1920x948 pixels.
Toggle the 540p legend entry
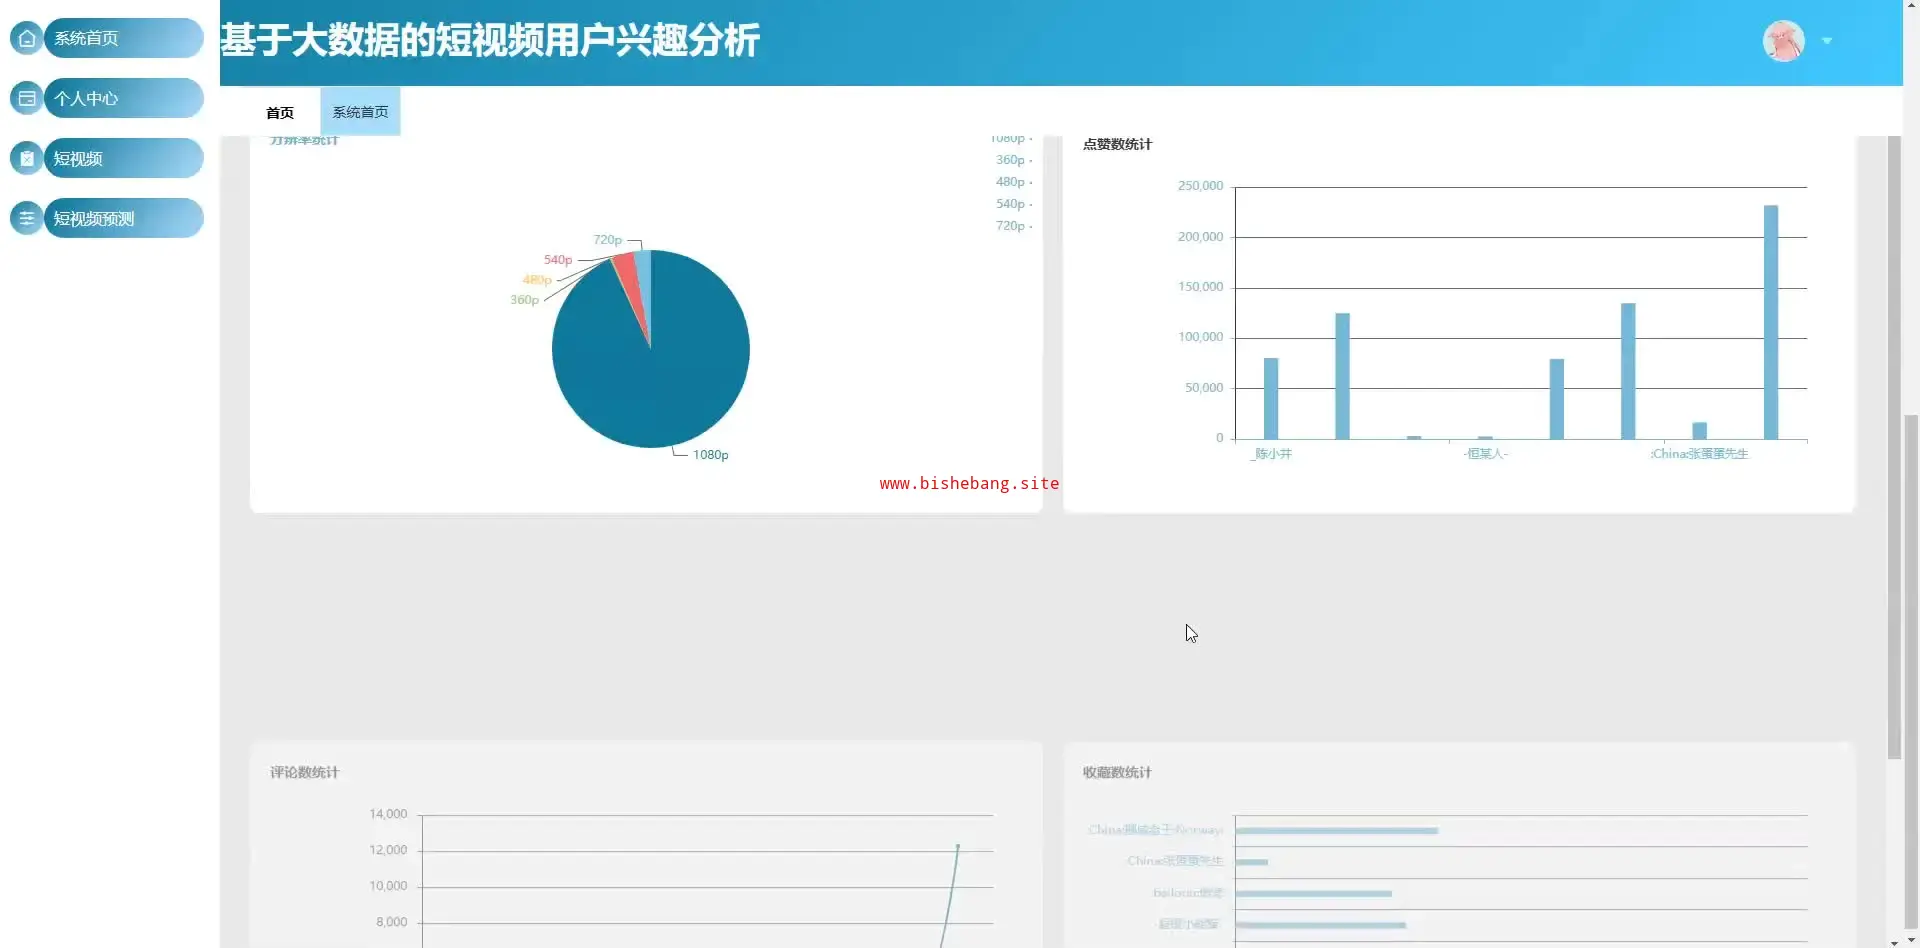coord(1013,204)
